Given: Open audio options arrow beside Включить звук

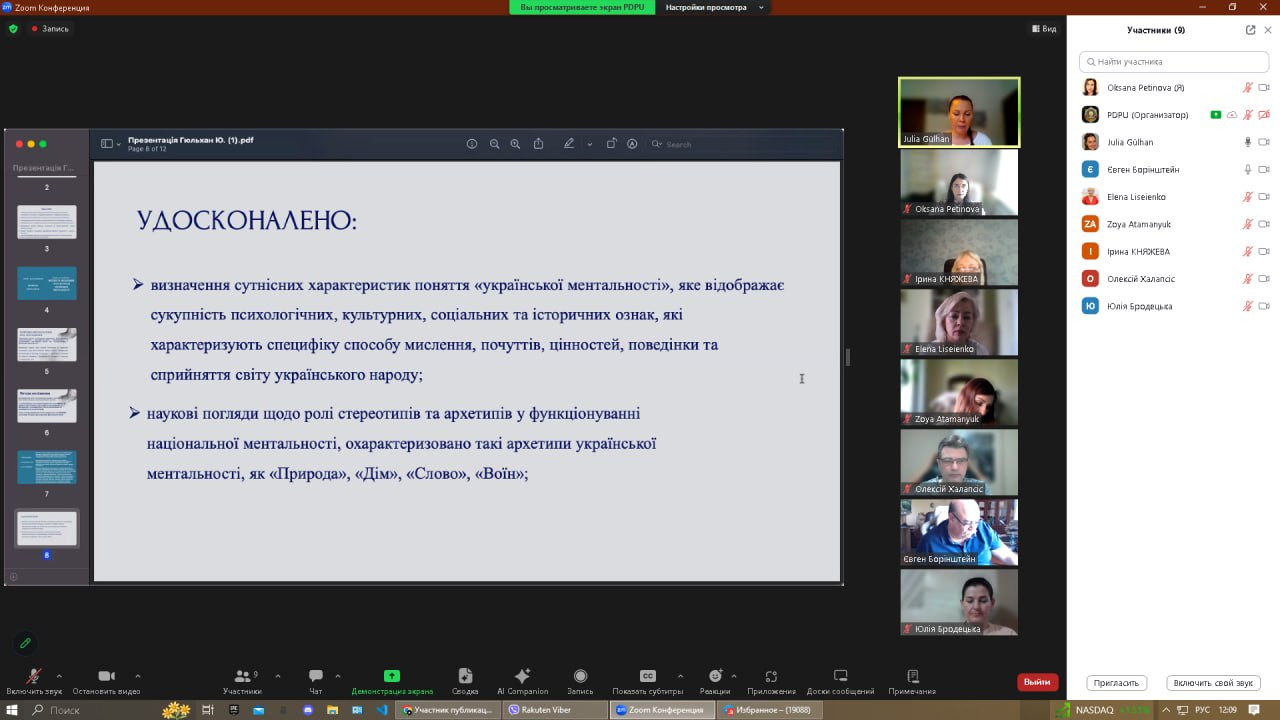Looking at the screenshot, I should coord(59,676).
